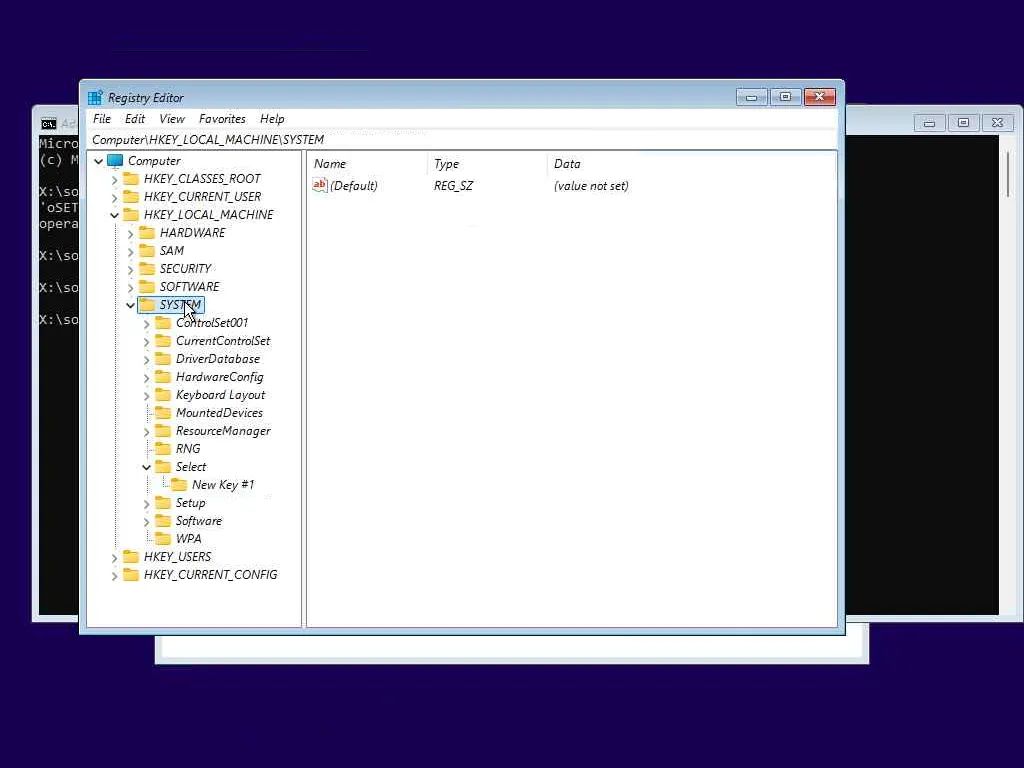Image resolution: width=1024 pixels, height=768 pixels.
Task: Click the WPA folder icon
Action: point(163,539)
